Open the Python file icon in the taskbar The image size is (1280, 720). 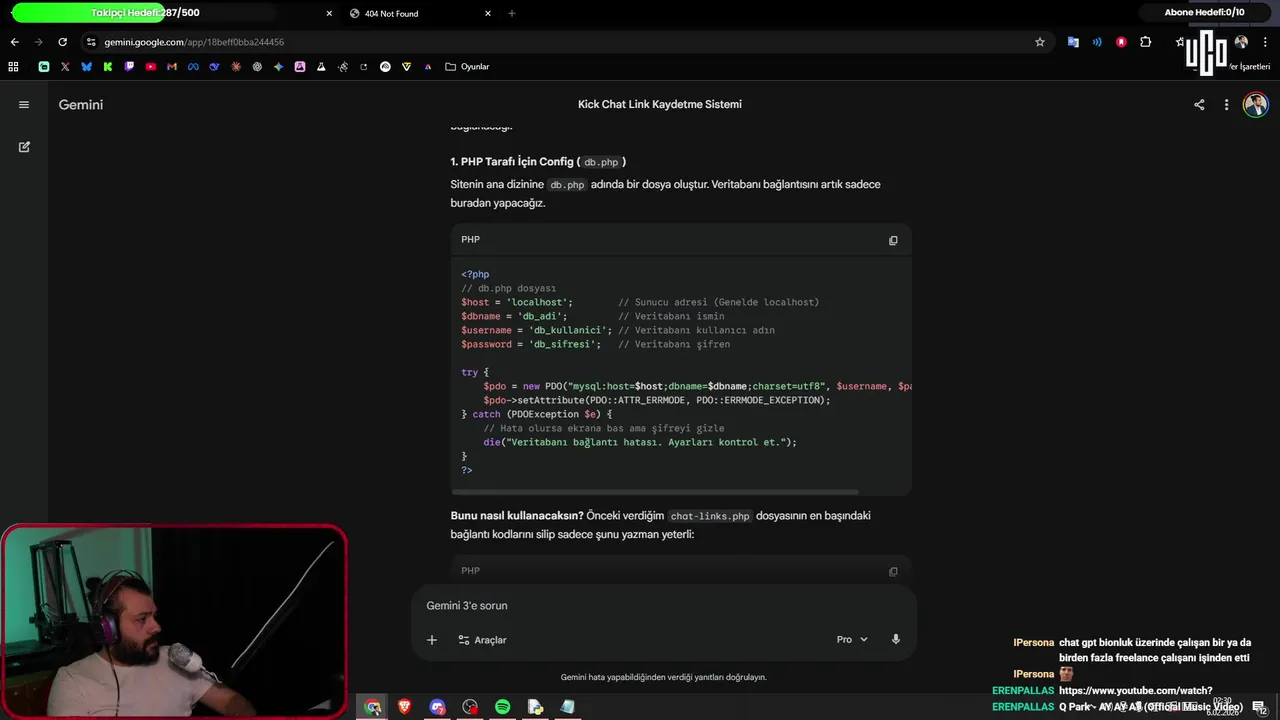click(x=535, y=707)
